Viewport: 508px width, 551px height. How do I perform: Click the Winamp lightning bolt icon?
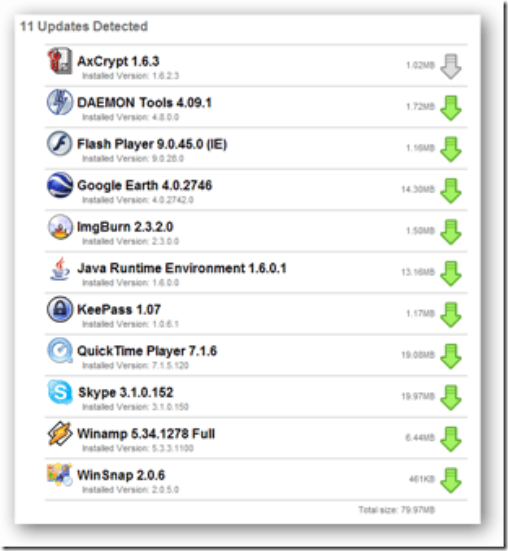60,433
